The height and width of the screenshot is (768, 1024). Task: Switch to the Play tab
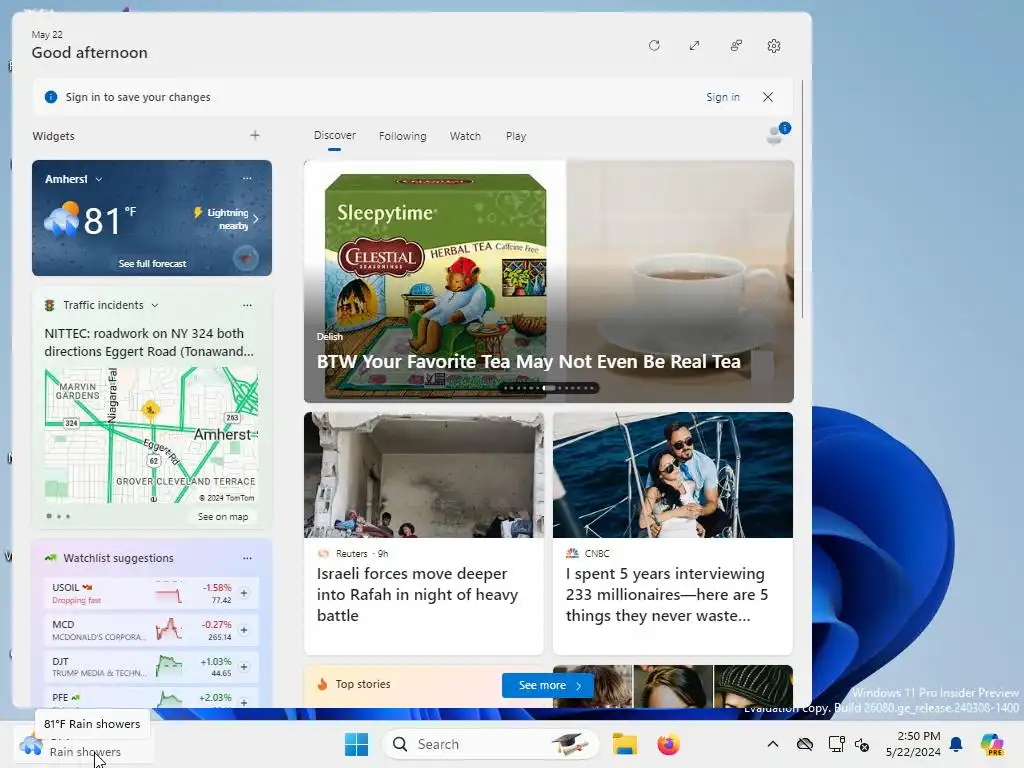tap(515, 136)
